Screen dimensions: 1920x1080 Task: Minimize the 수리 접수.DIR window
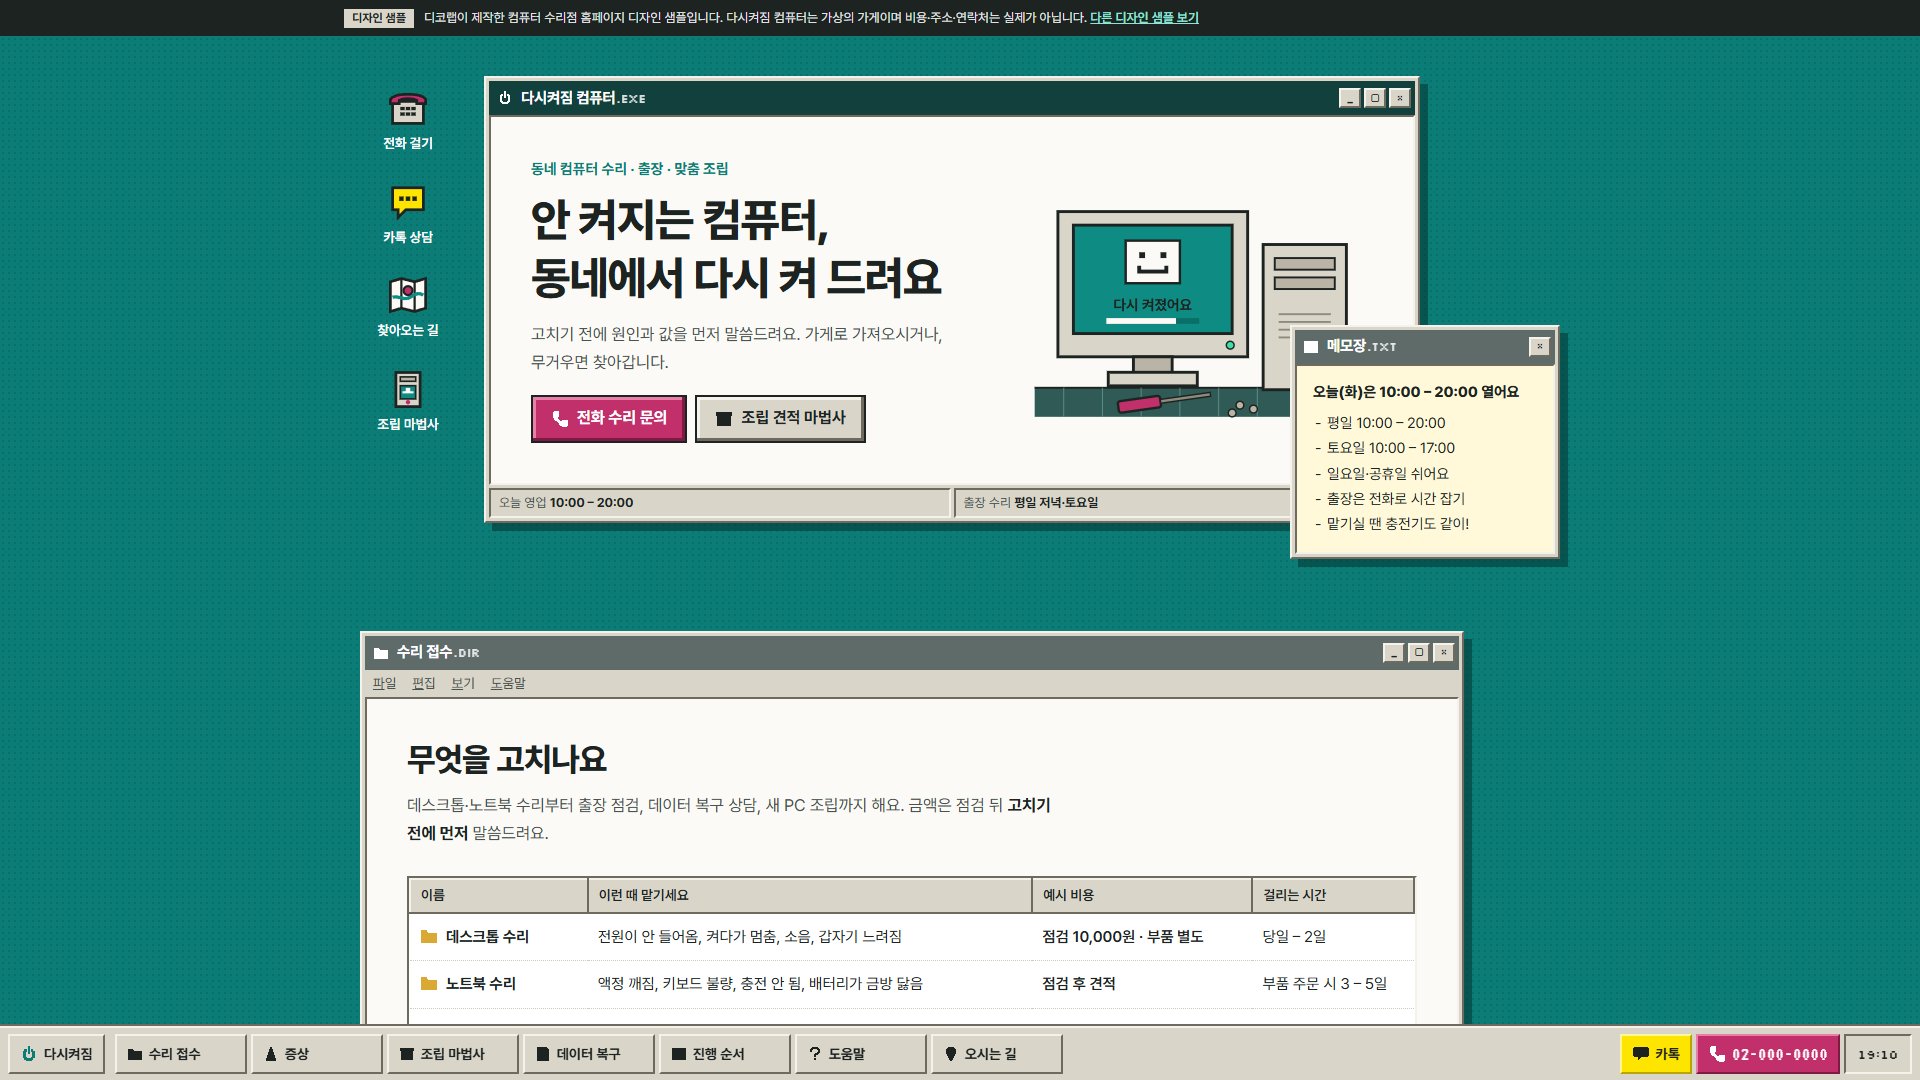click(1394, 652)
